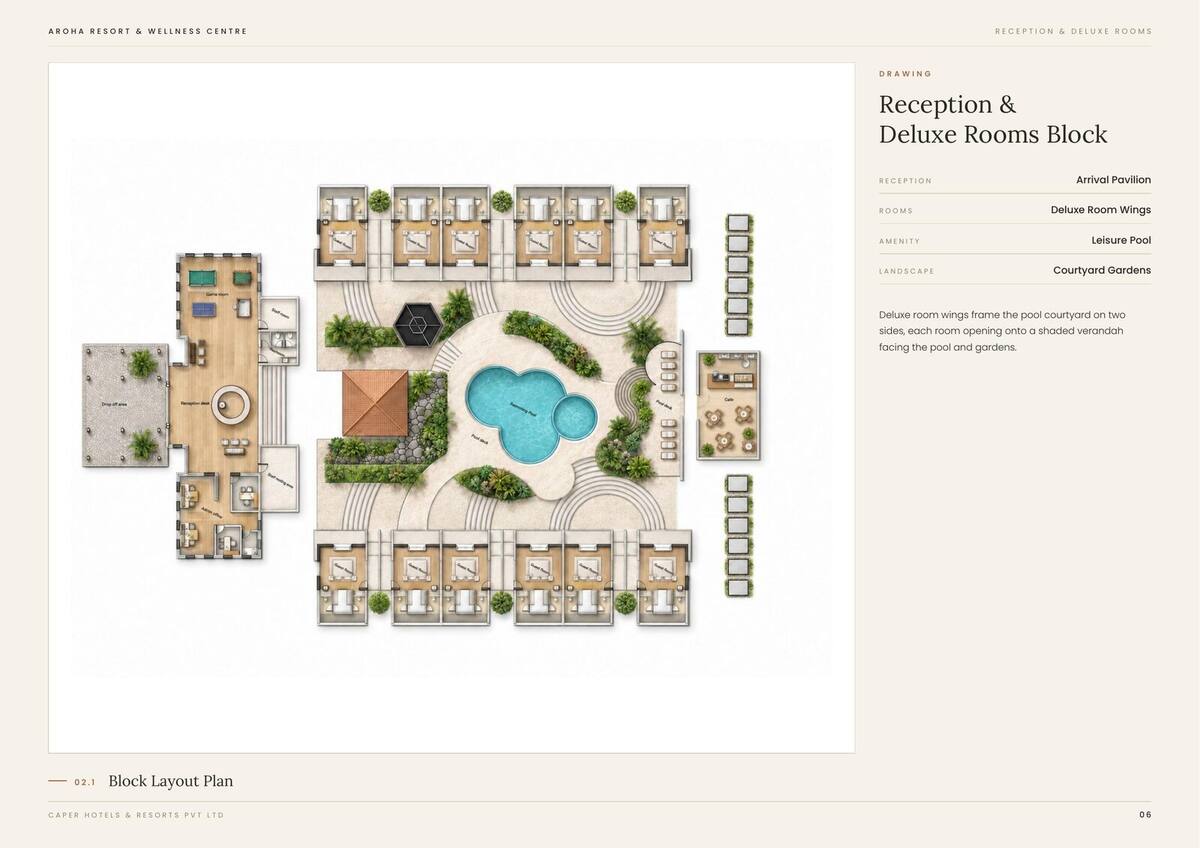Click the "Game room" label on the plan
Screen dimensions: 1200x848
coord(215,295)
